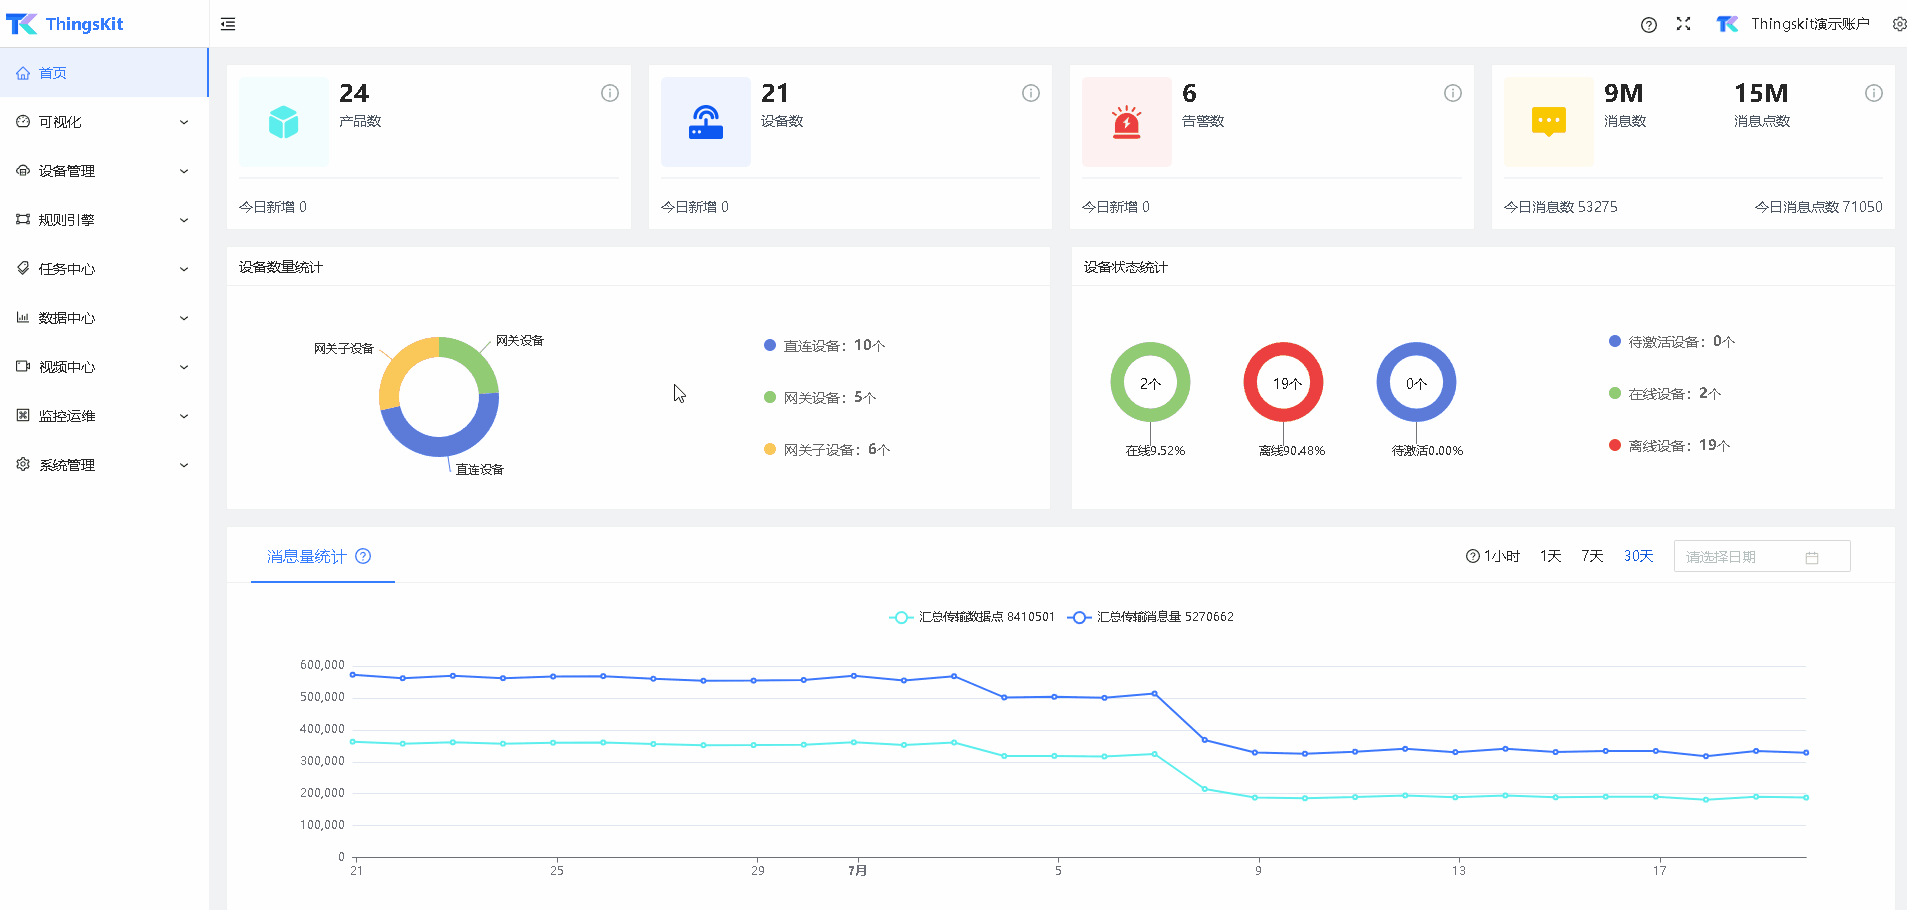The image size is (1907, 910).
Task: Switch time range to 7天
Action: pos(1592,556)
